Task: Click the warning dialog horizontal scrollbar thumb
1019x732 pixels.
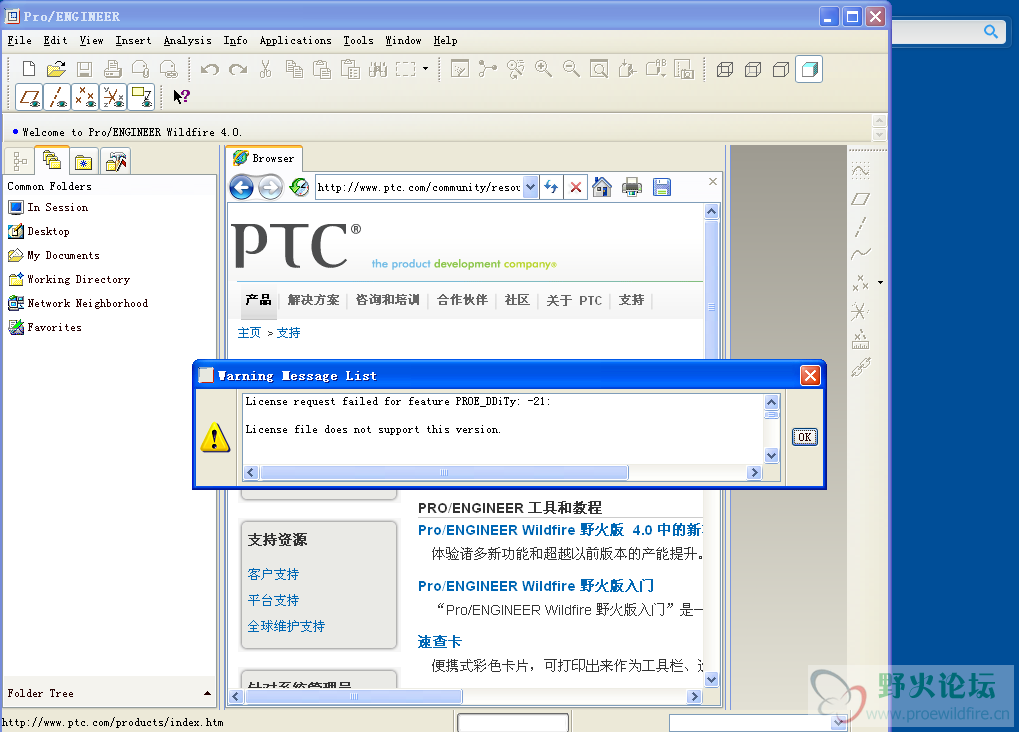Action: tap(444, 473)
